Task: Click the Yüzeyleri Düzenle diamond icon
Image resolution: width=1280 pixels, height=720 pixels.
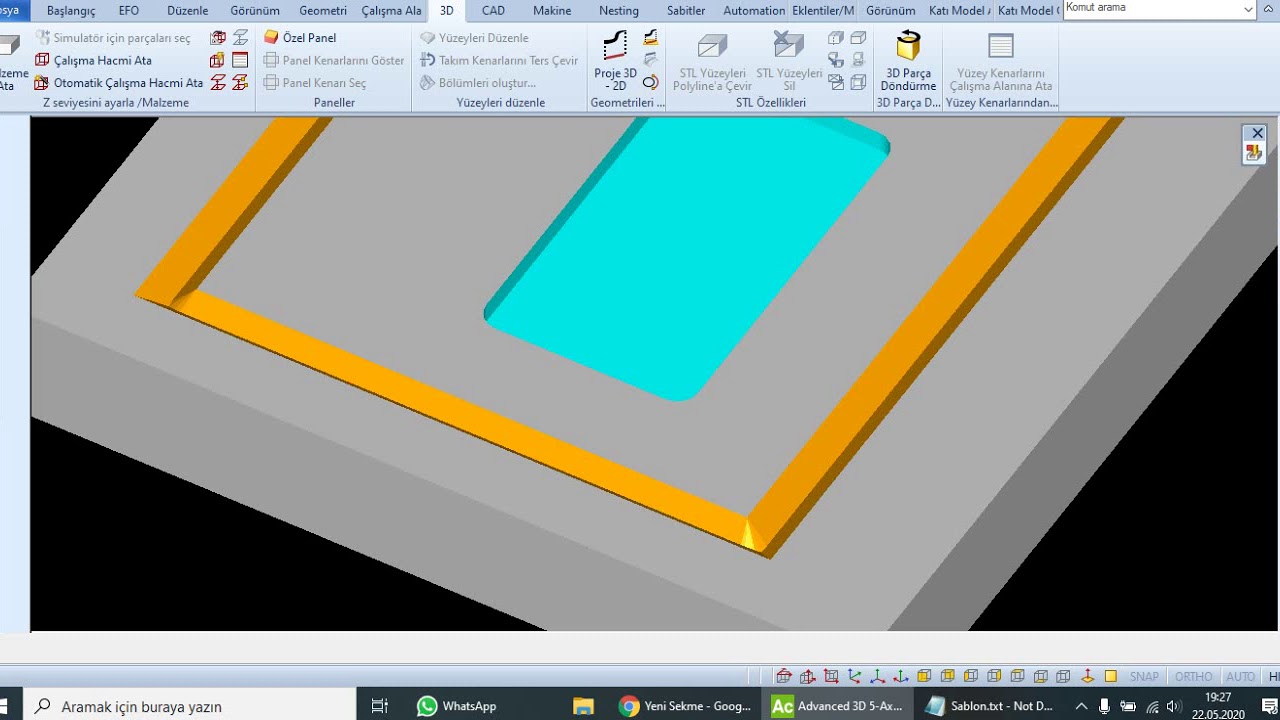Action: 427,37
